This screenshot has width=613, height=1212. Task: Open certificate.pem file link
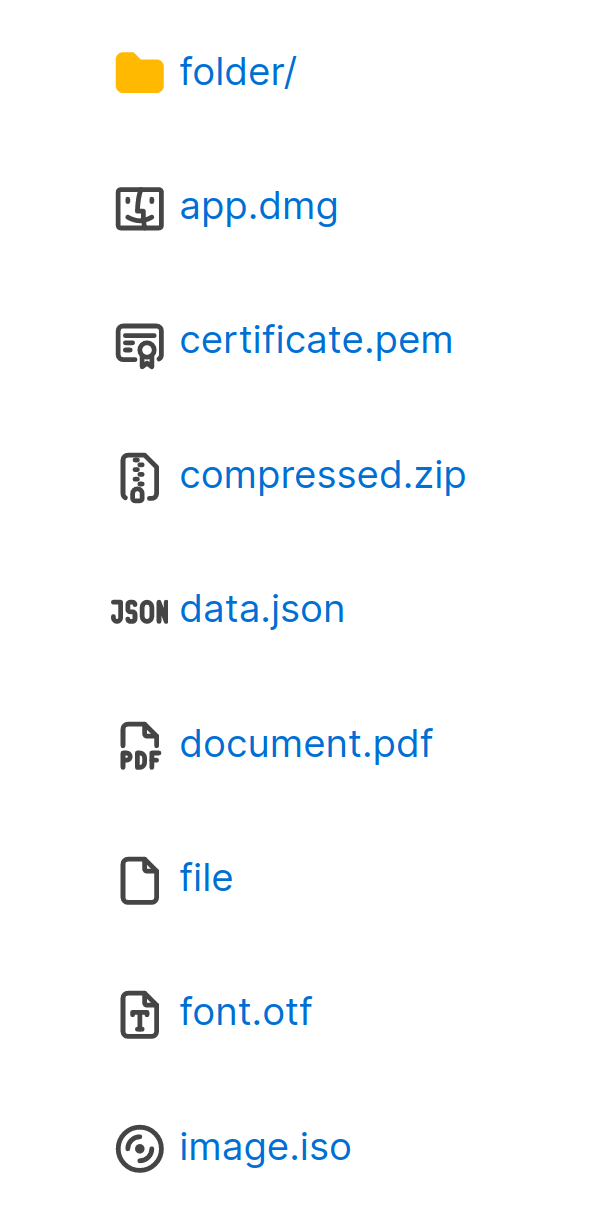pos(317,341)
